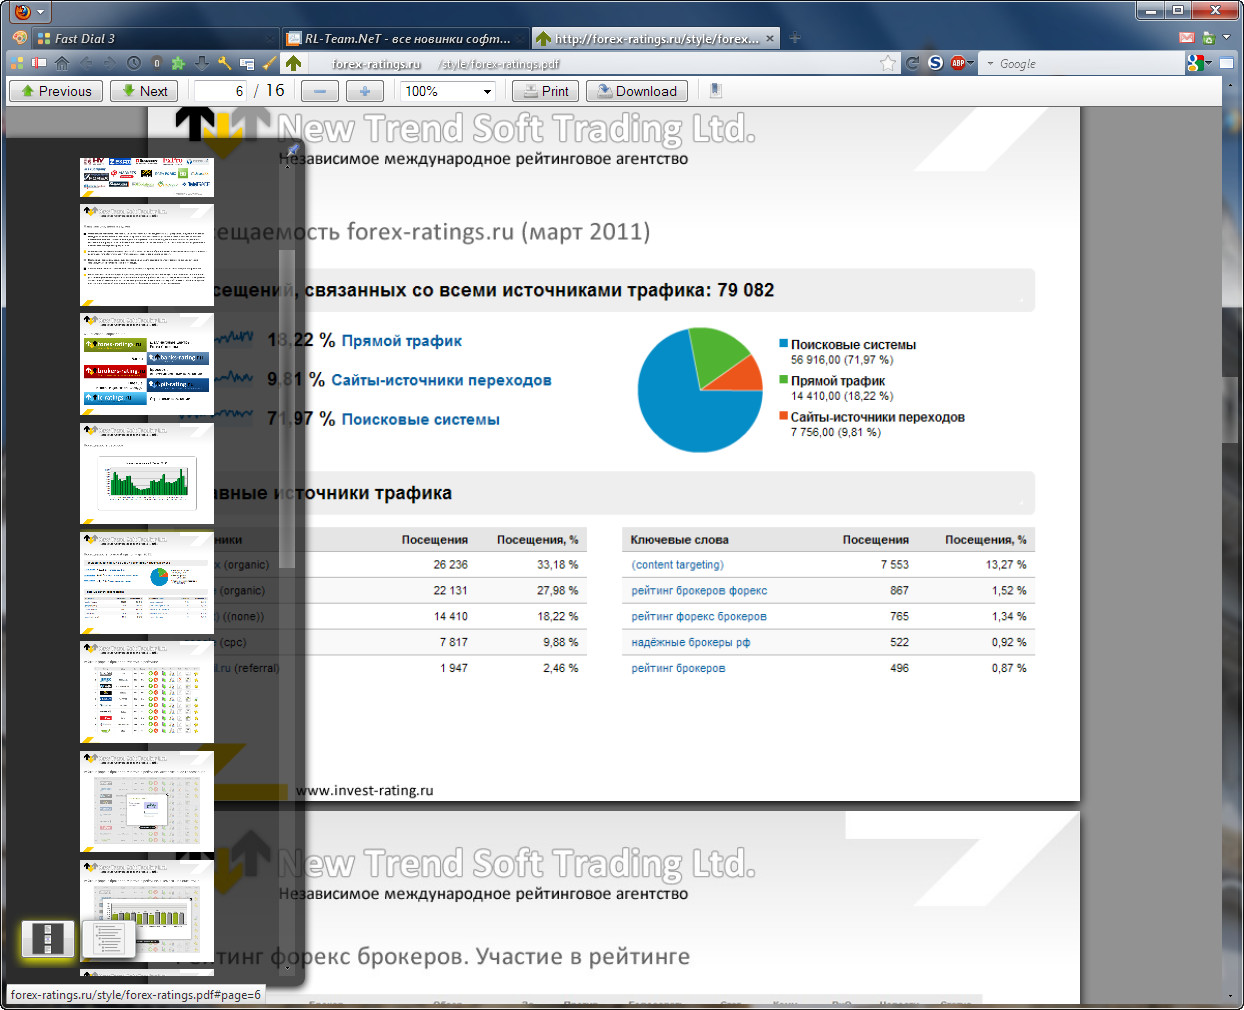This screenshot has width=1244, height=1010.
Task: Open search engine selector dropdown
Action: click(990, 64)
